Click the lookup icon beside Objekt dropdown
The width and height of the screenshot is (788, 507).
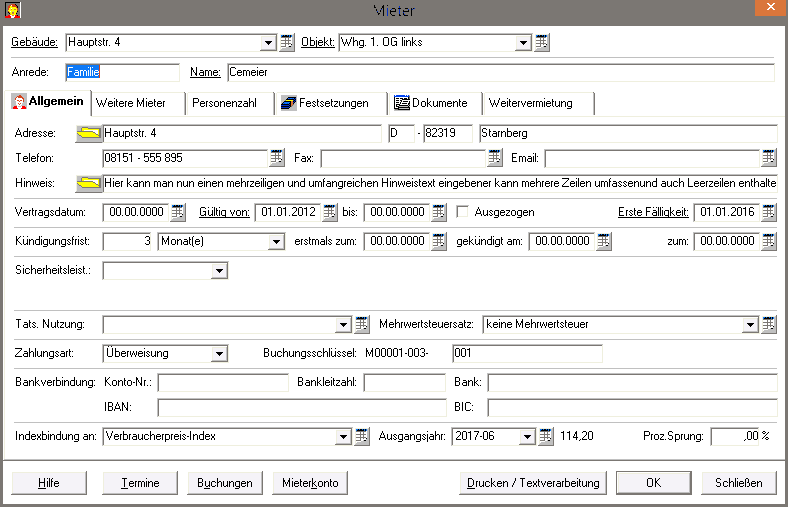pos(541,42)
